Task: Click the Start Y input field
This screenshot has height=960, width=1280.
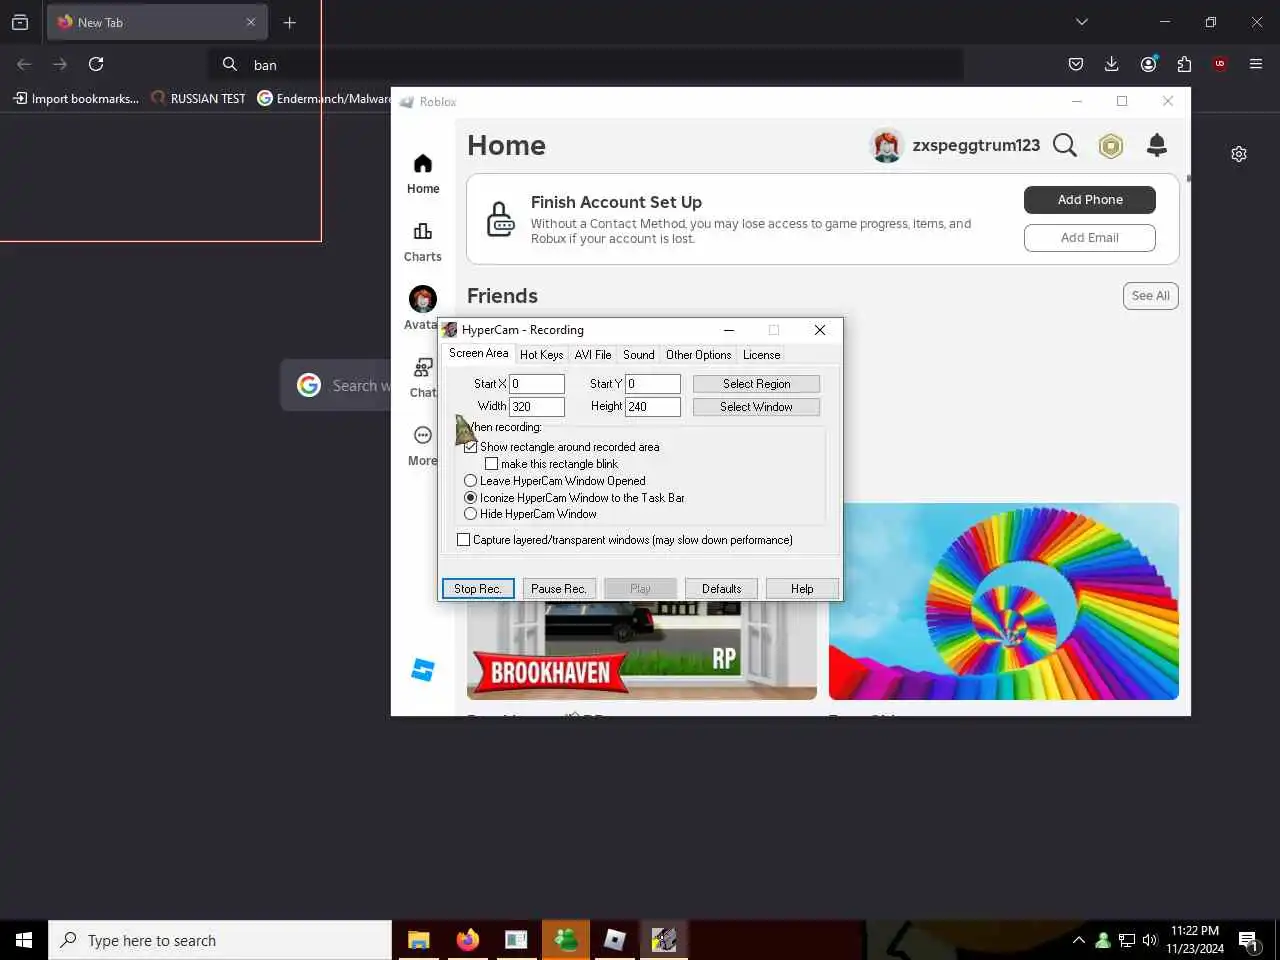Action: pos(653,384)
